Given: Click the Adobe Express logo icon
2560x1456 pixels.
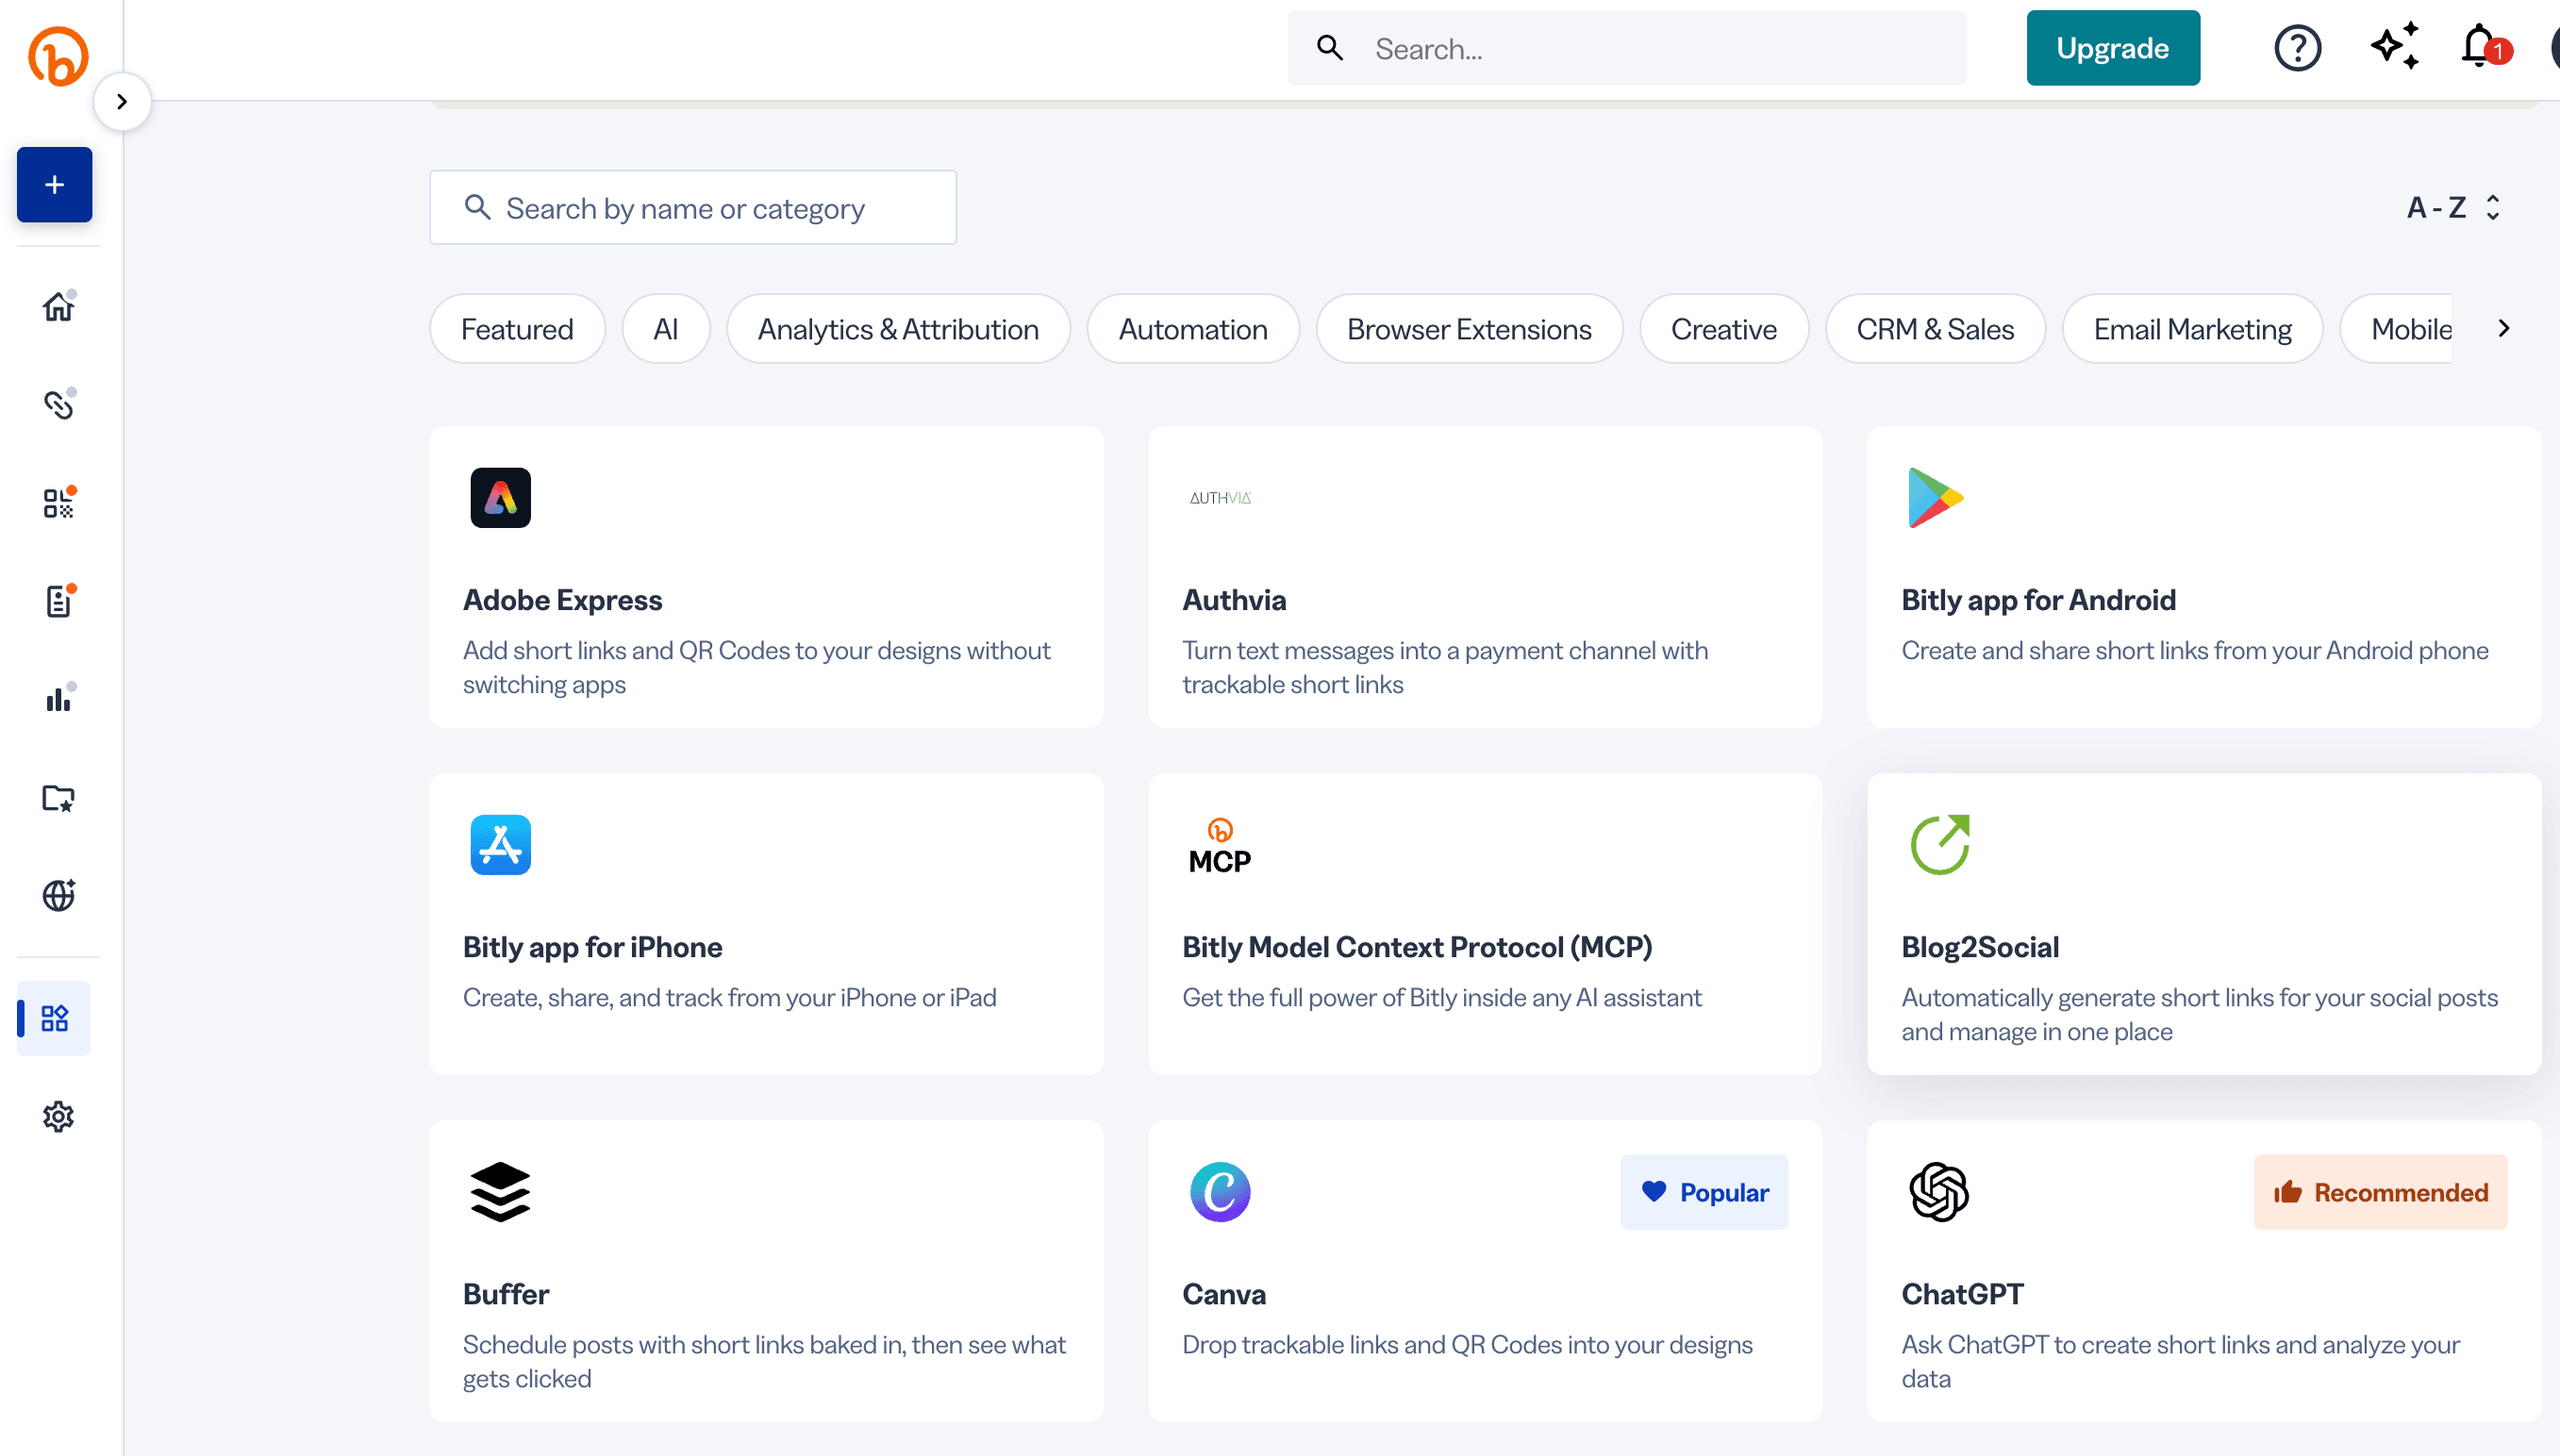Looking at the screenshot, I should [500, 497].
